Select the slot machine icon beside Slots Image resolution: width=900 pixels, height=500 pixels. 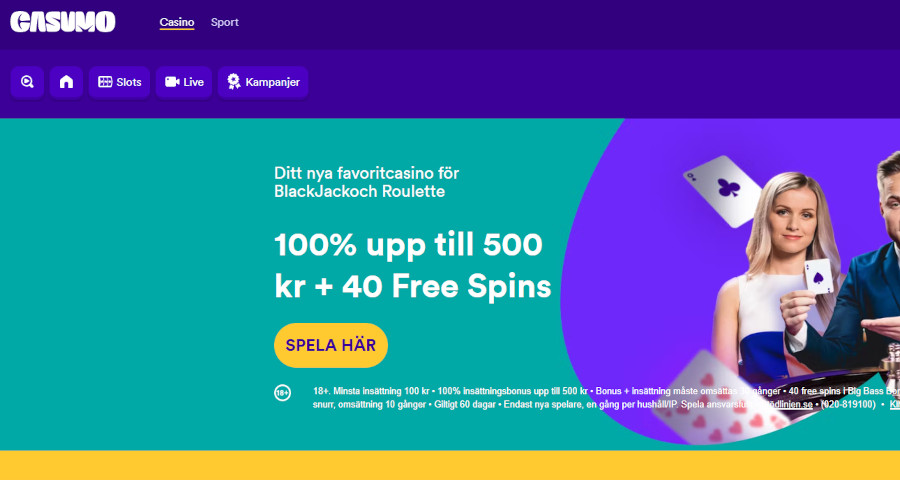click(105, 82)
